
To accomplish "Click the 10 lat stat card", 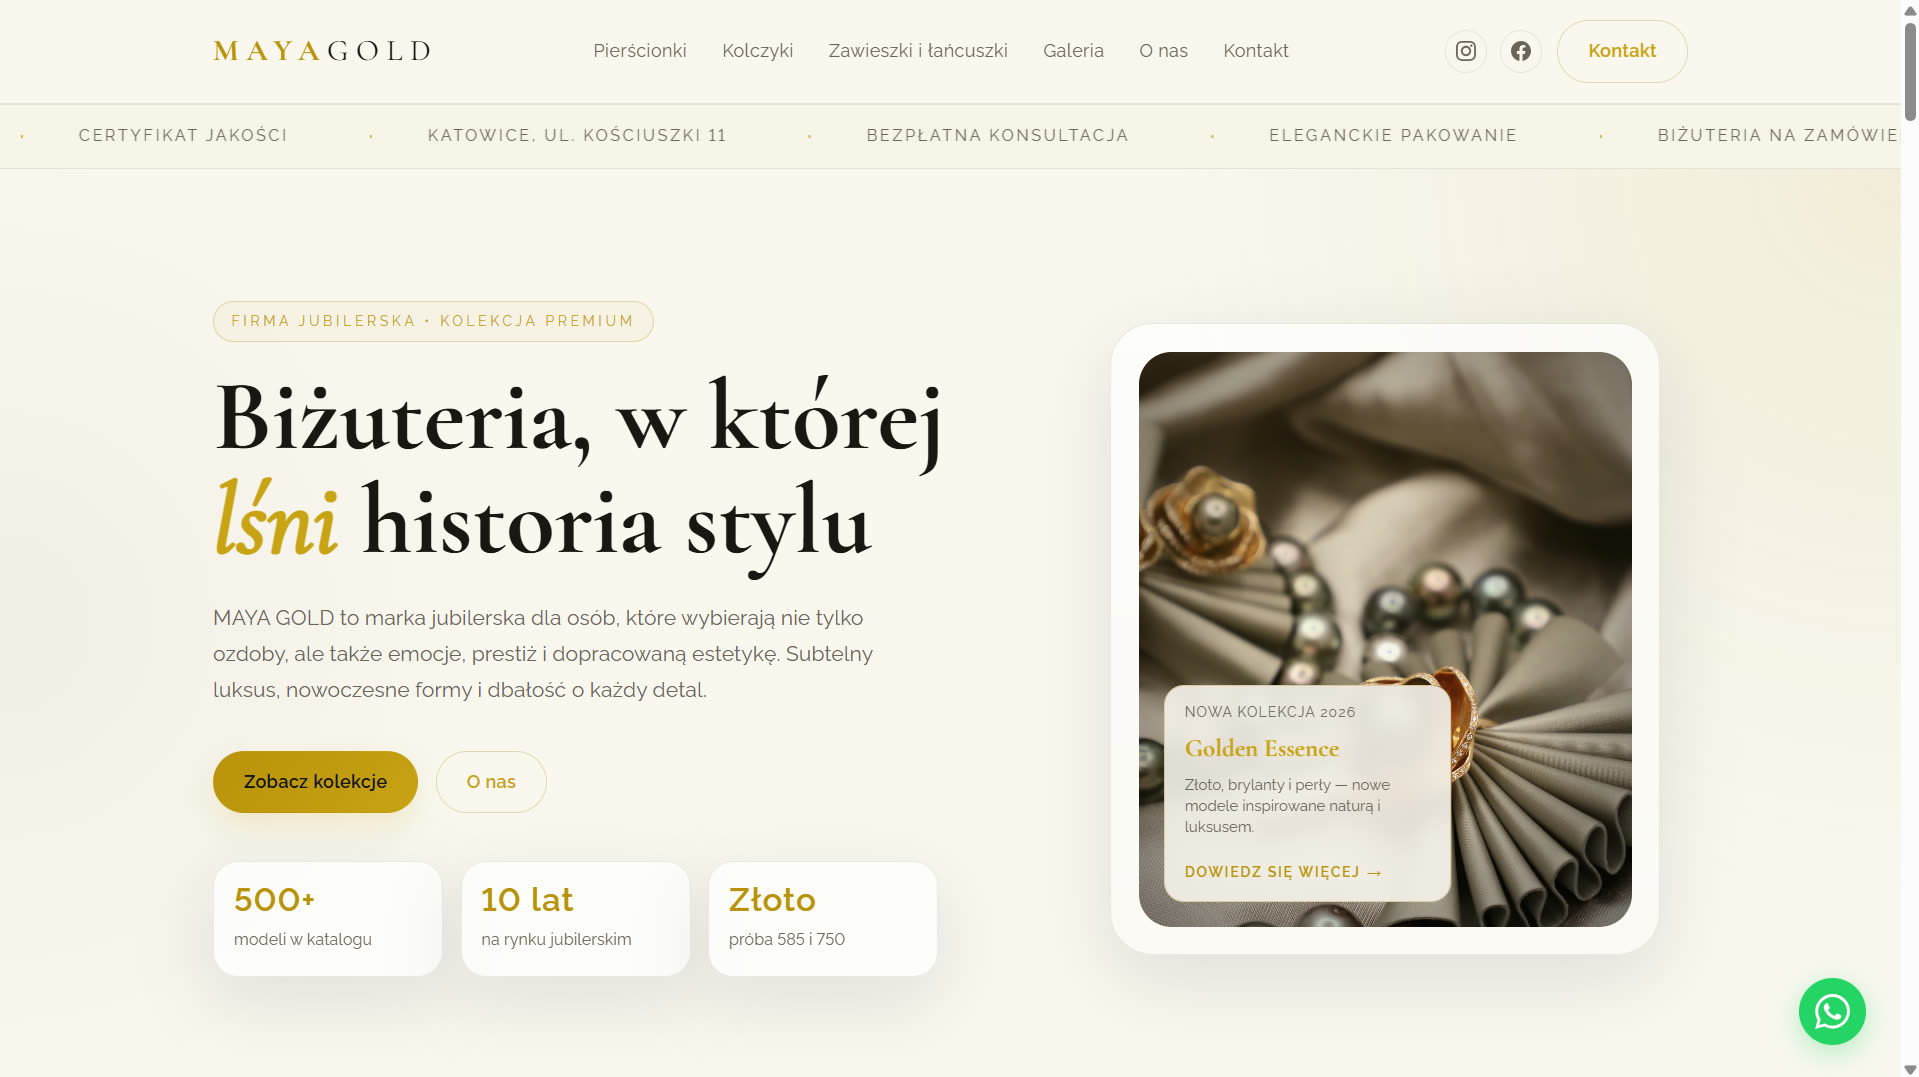I will 575,918.
